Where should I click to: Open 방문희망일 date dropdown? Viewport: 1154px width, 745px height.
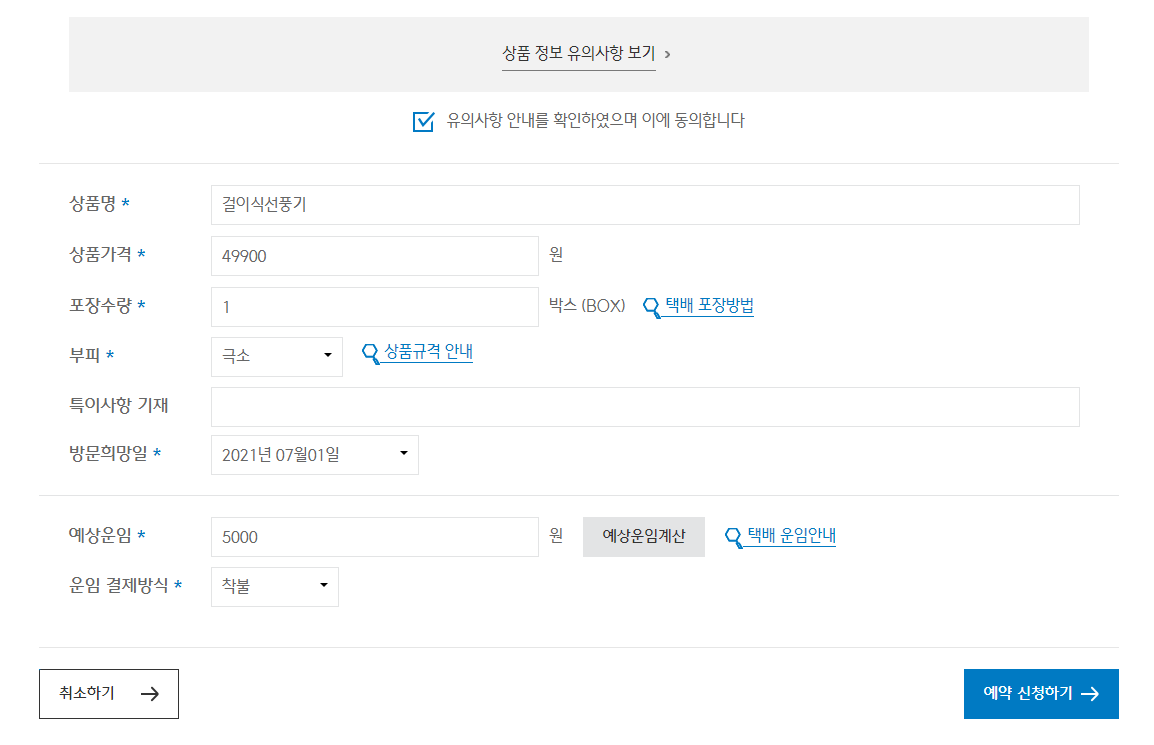315,455
